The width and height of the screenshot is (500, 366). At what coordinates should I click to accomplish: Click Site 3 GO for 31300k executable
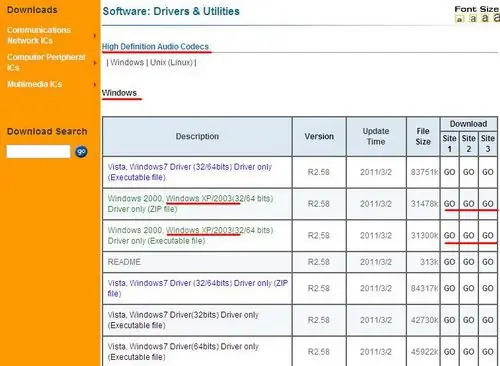(x=488, y=235)
